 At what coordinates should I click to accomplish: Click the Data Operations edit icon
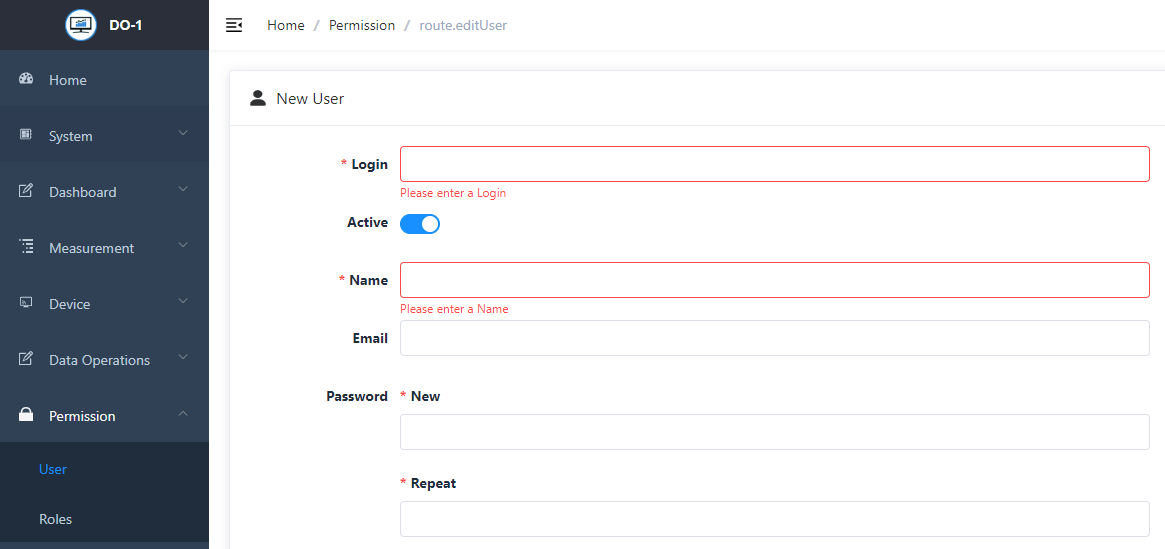[x=27, y=359]
